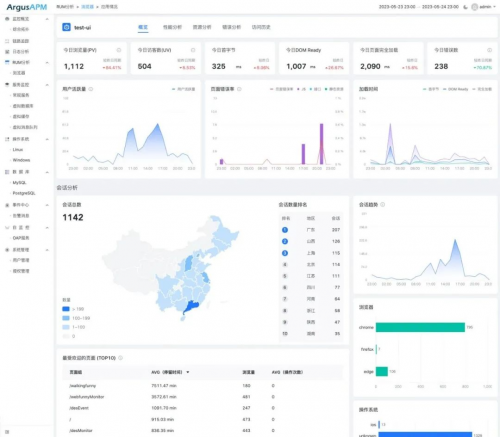Collapse the 数据库 sidebar group

tap(47, 172)
